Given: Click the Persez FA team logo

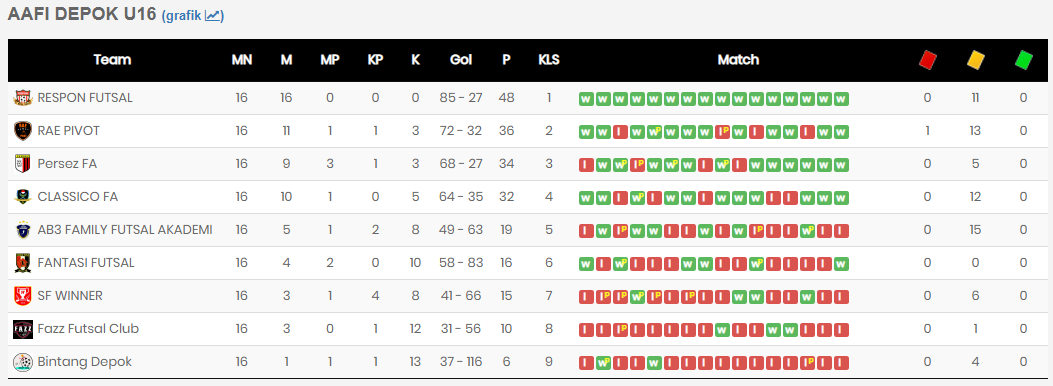Looking at the screenshot, I should click(23, 164).
